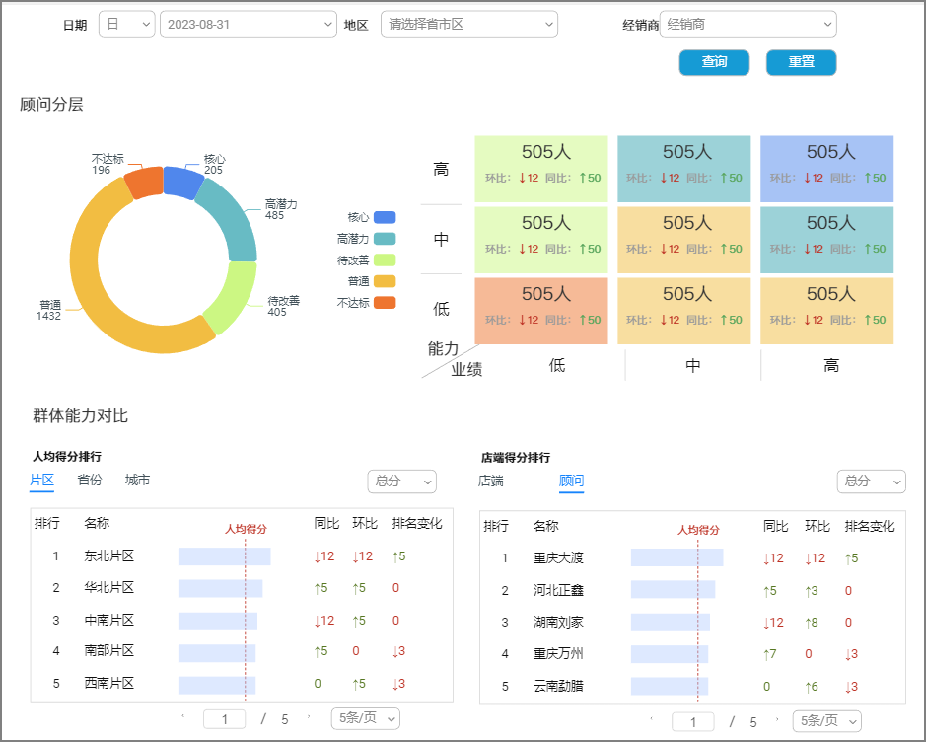Toggle 不达标 legend color swatch
926x742 pixels.
tap(385, 303)
